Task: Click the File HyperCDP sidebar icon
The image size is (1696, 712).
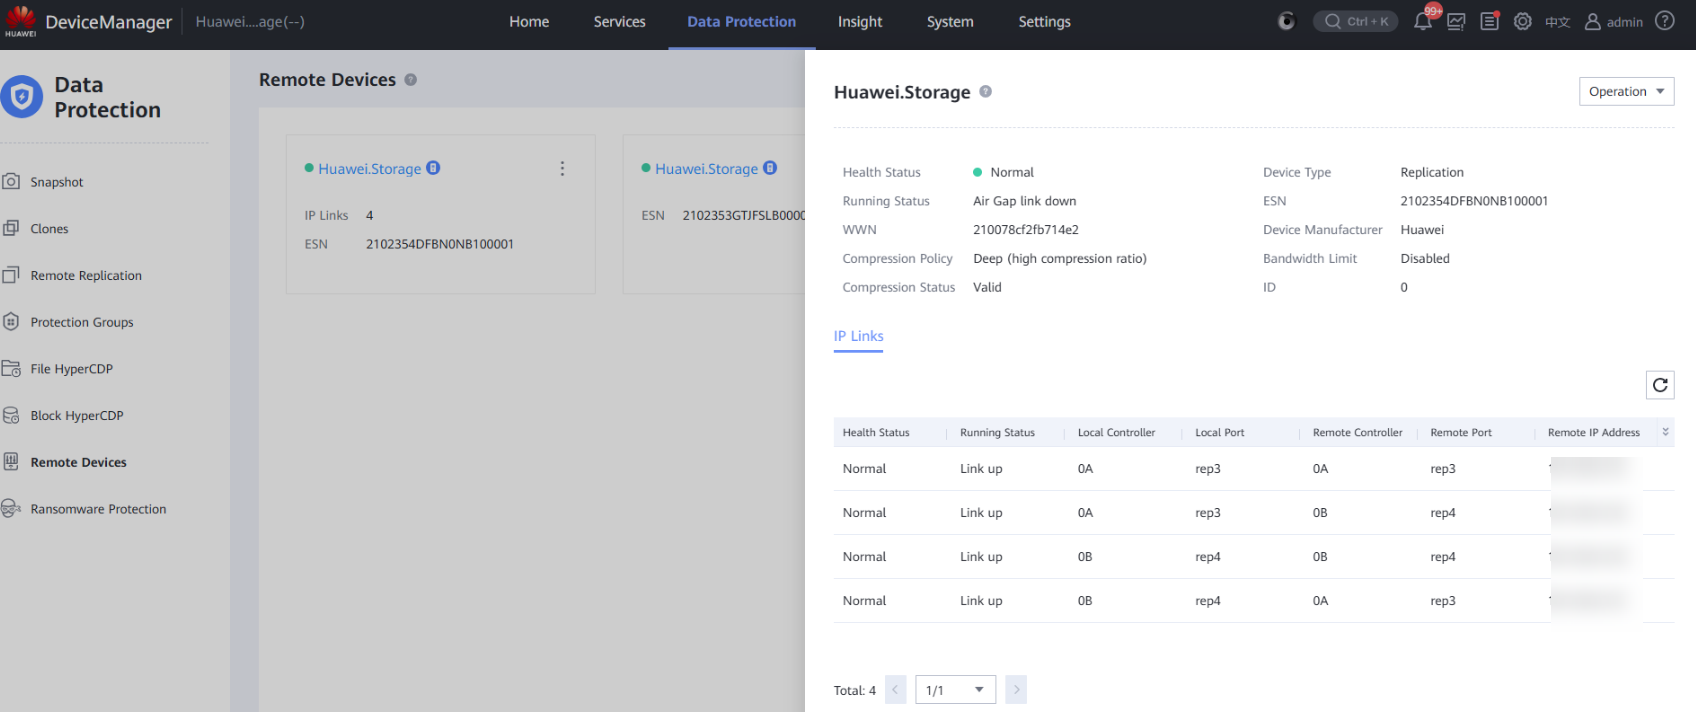Action: coord(11,368)
